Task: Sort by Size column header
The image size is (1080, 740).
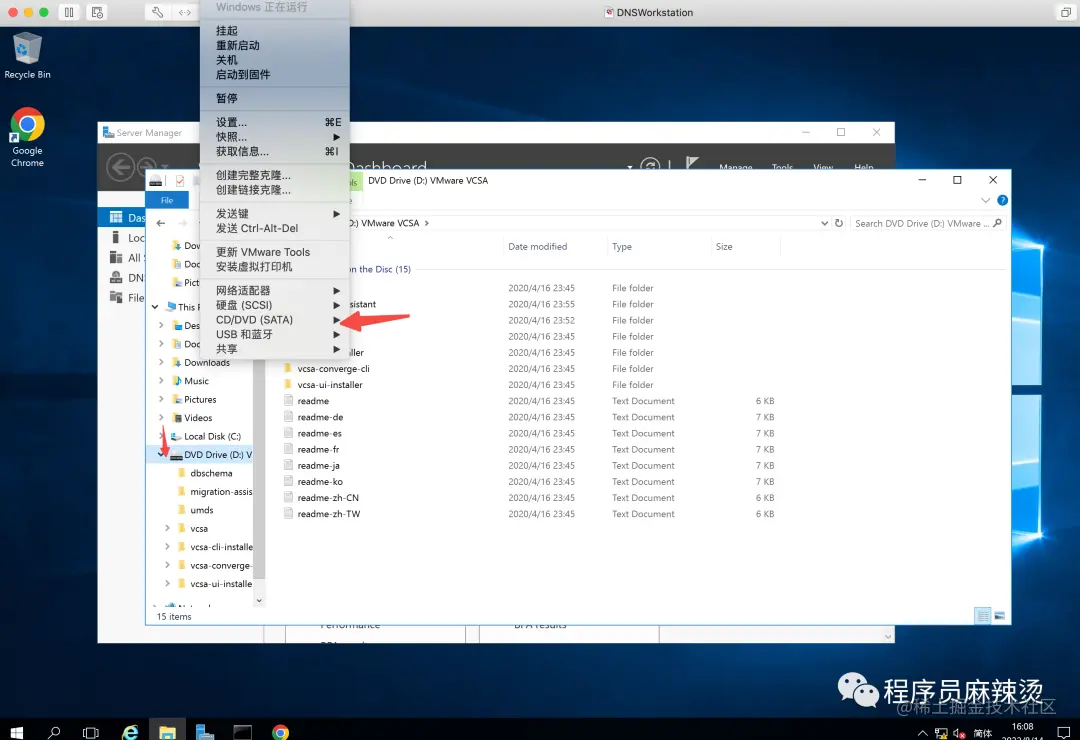Action: (724, 246)
